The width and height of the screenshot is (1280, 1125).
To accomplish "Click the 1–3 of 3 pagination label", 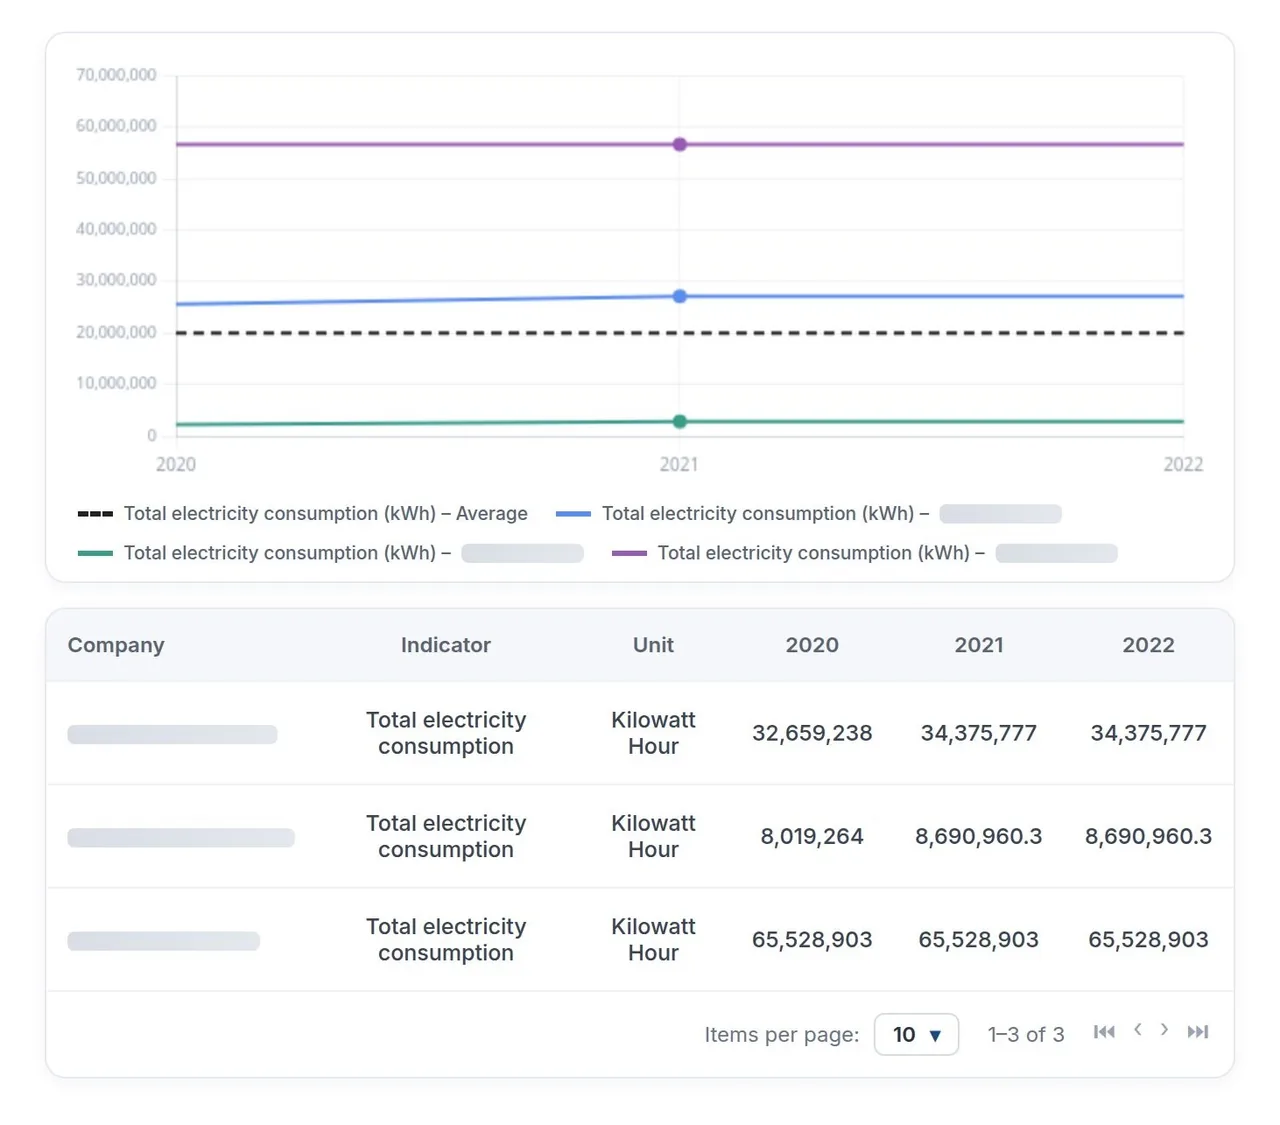I will [x=1026, y=1035].
